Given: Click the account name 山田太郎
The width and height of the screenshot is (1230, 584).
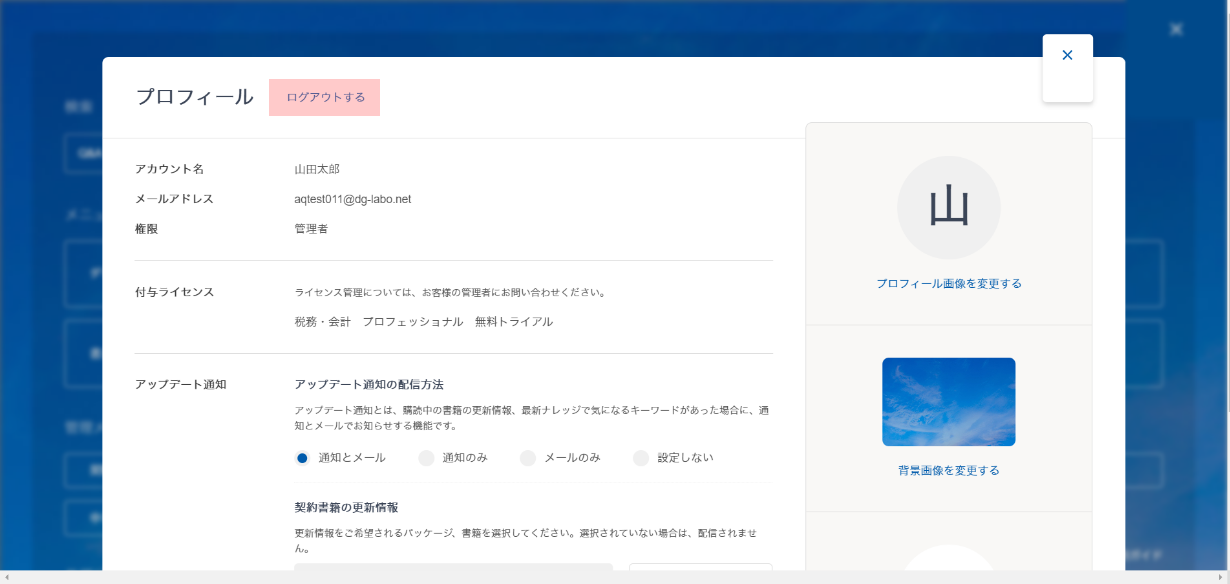Looking at the screenshot, I should coord(317,169).
